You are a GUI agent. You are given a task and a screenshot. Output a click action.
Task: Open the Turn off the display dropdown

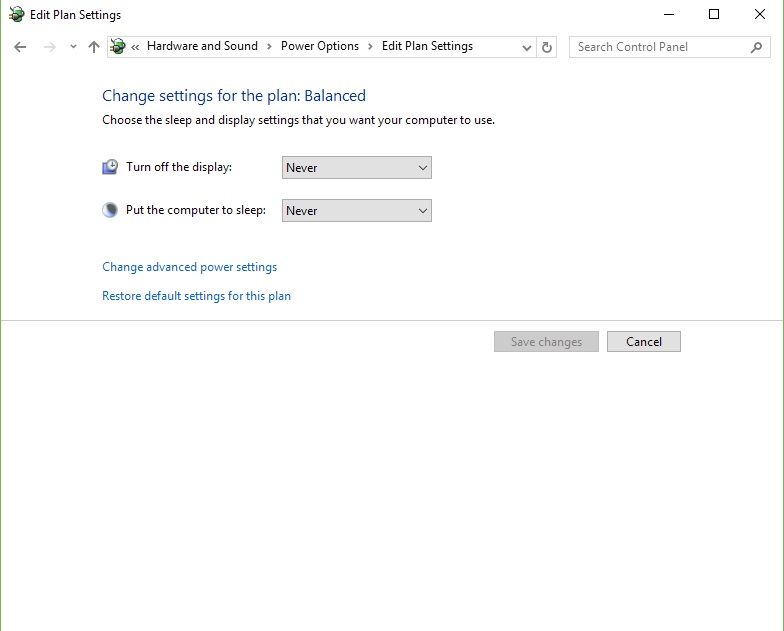pos(356,168)
